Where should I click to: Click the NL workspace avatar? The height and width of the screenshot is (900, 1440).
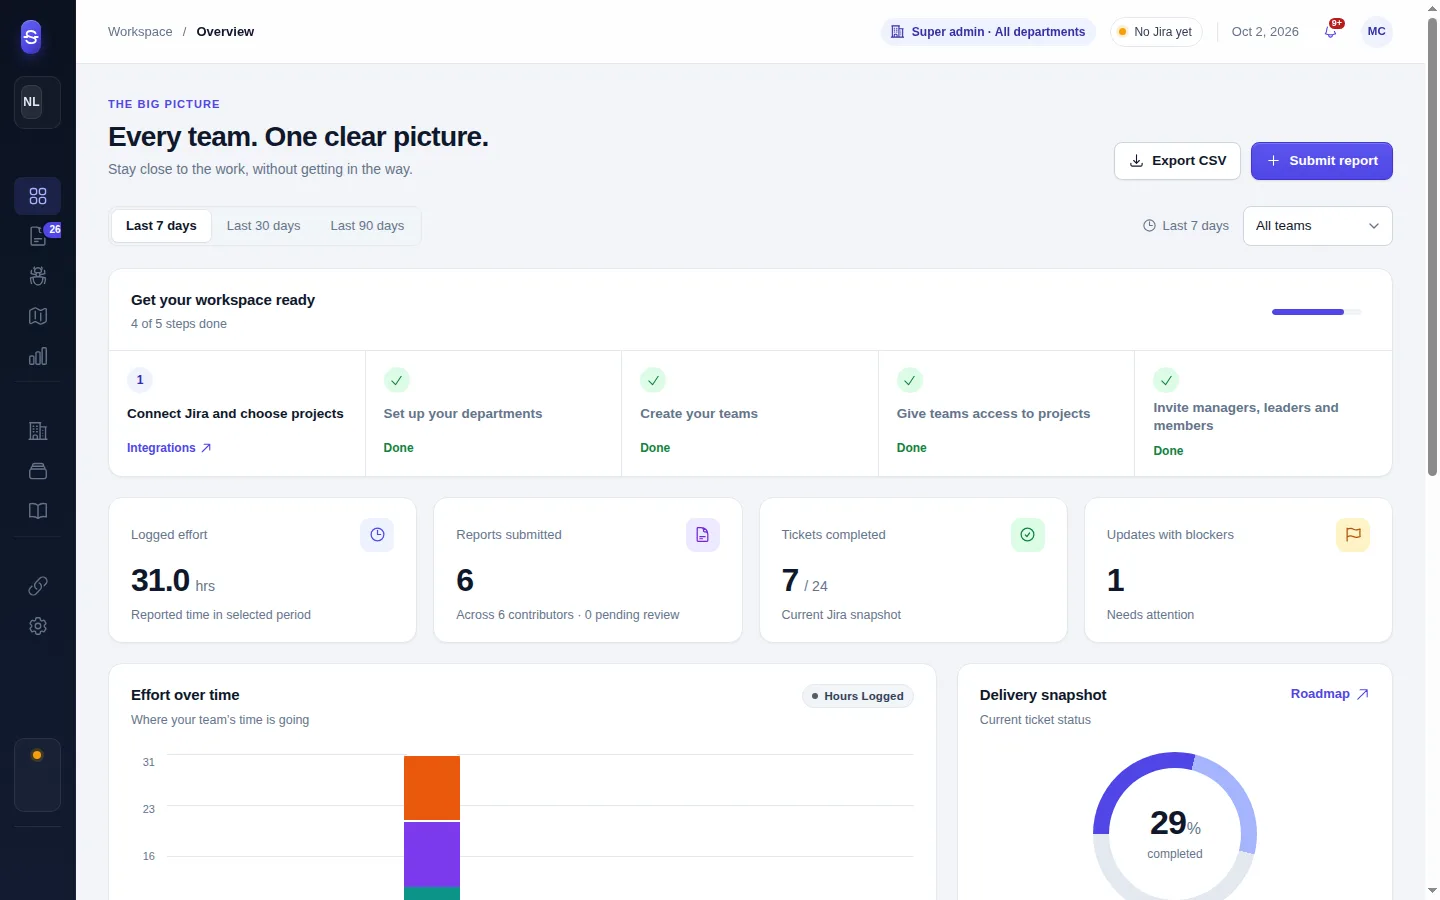pyautogui.click(x=32, y=102)
